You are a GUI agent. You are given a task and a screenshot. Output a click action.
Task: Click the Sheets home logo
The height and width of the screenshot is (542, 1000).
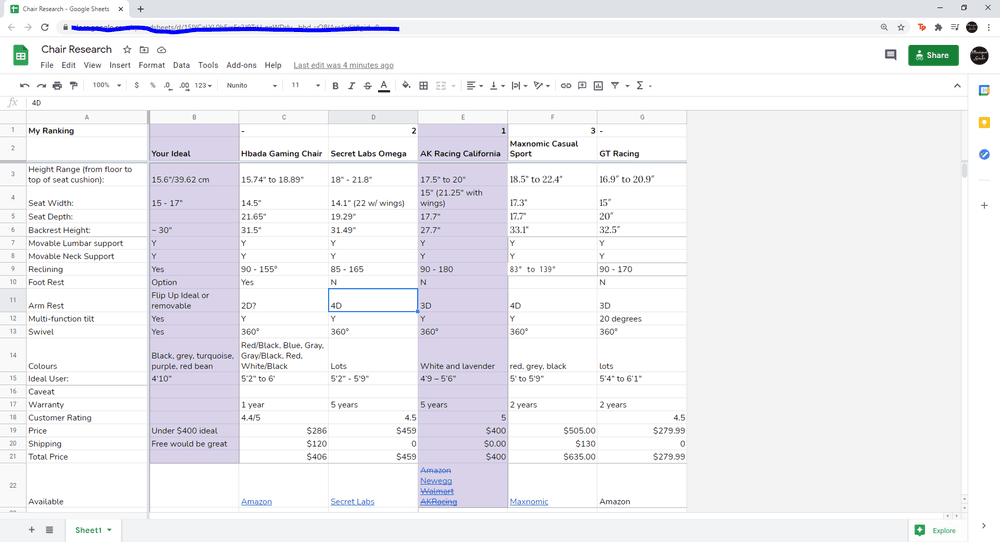[x=21, y=55]
